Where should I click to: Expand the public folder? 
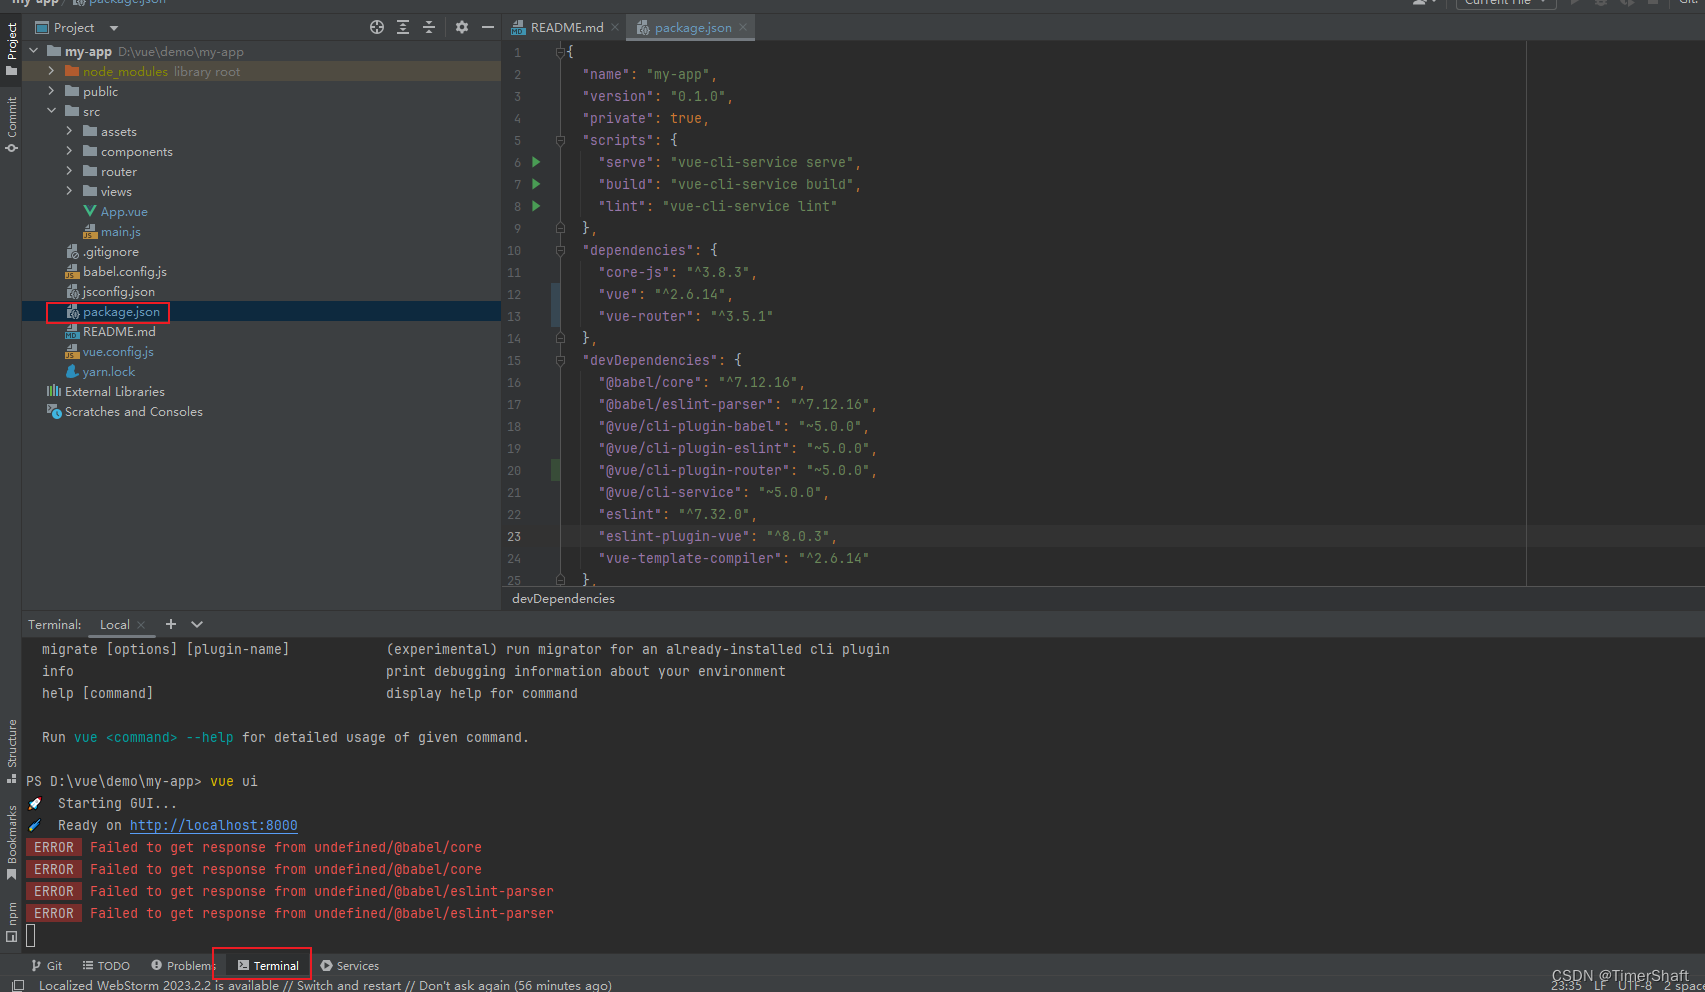tap(52, 91)
